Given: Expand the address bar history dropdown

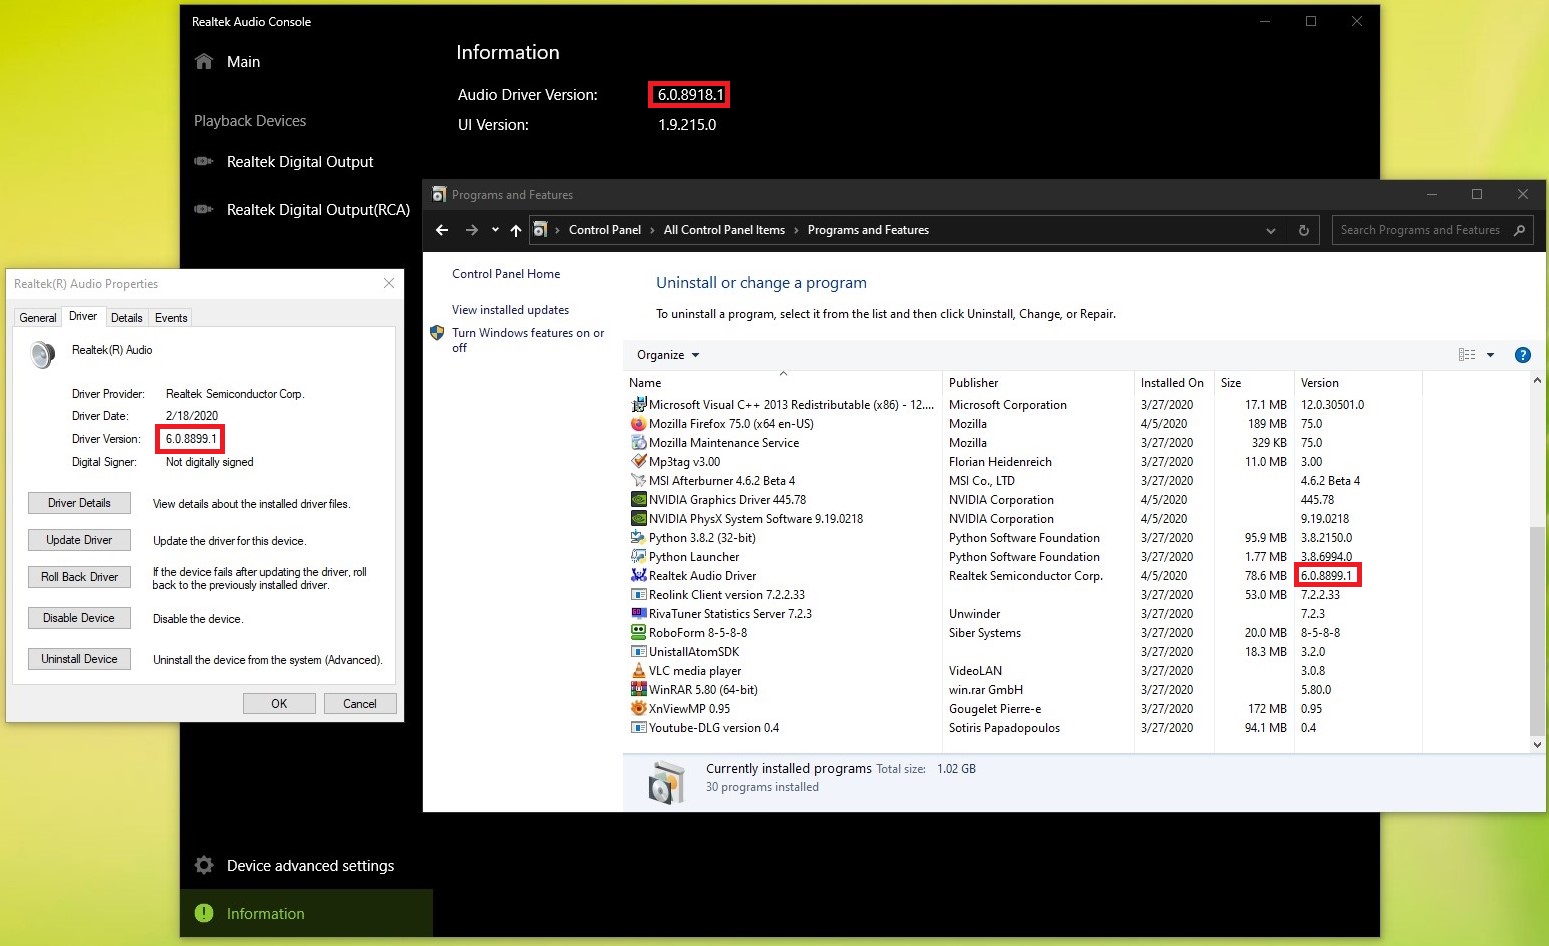Looking at the screenshot, I should click(x=1271, y=230).
